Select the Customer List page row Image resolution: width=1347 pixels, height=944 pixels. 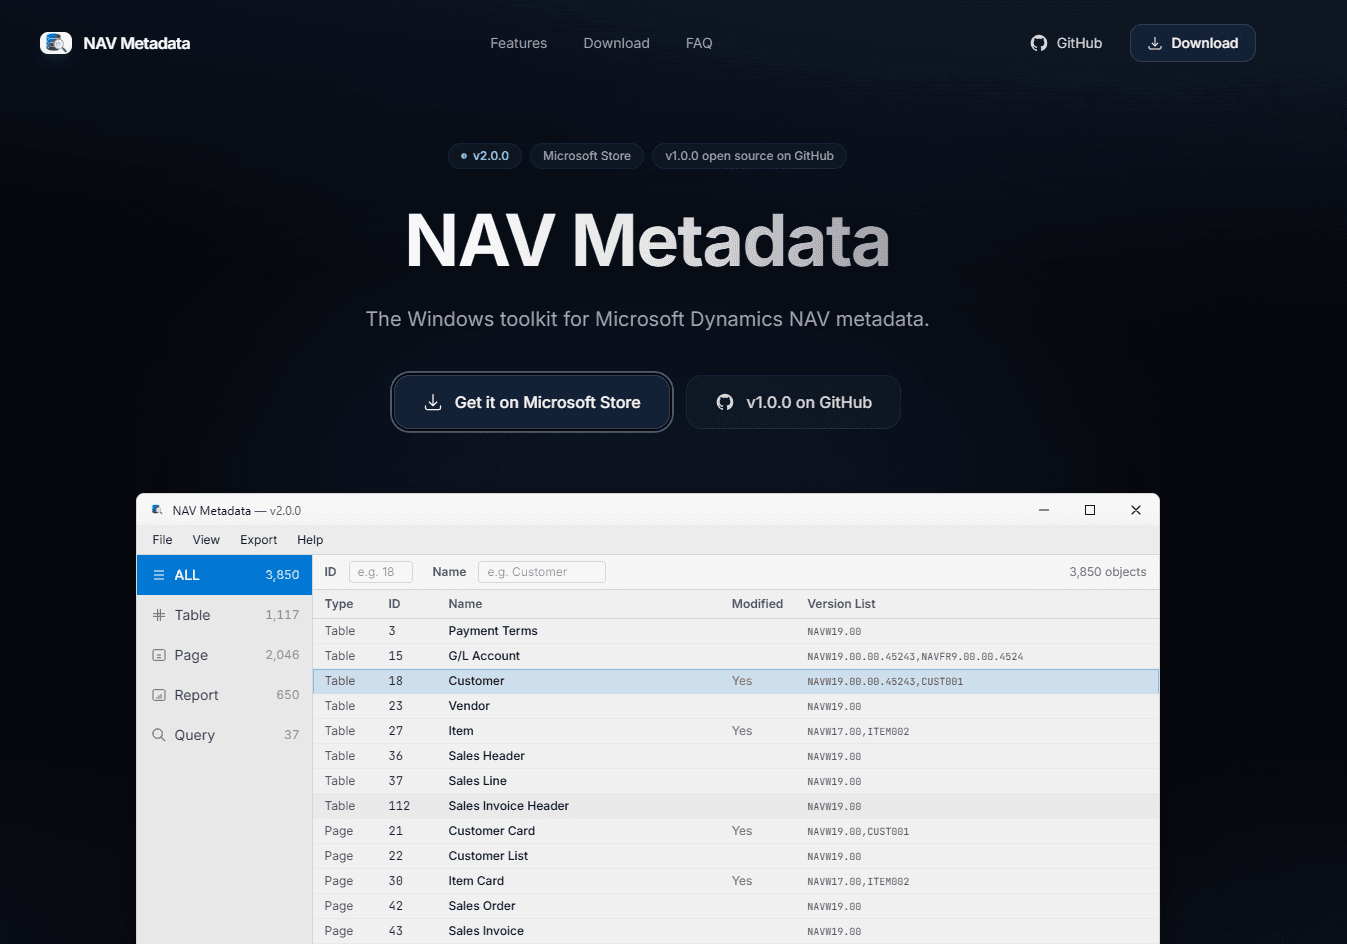coord(736,856)
